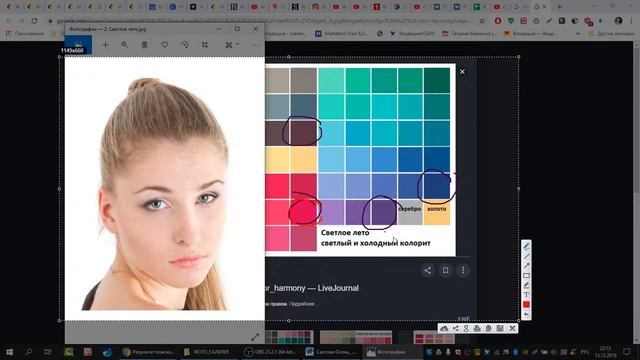The height and width of the screenshot is (360, 640).
Task: Open the three-dot menu under the palette image
Action: [x=463, y=270]
